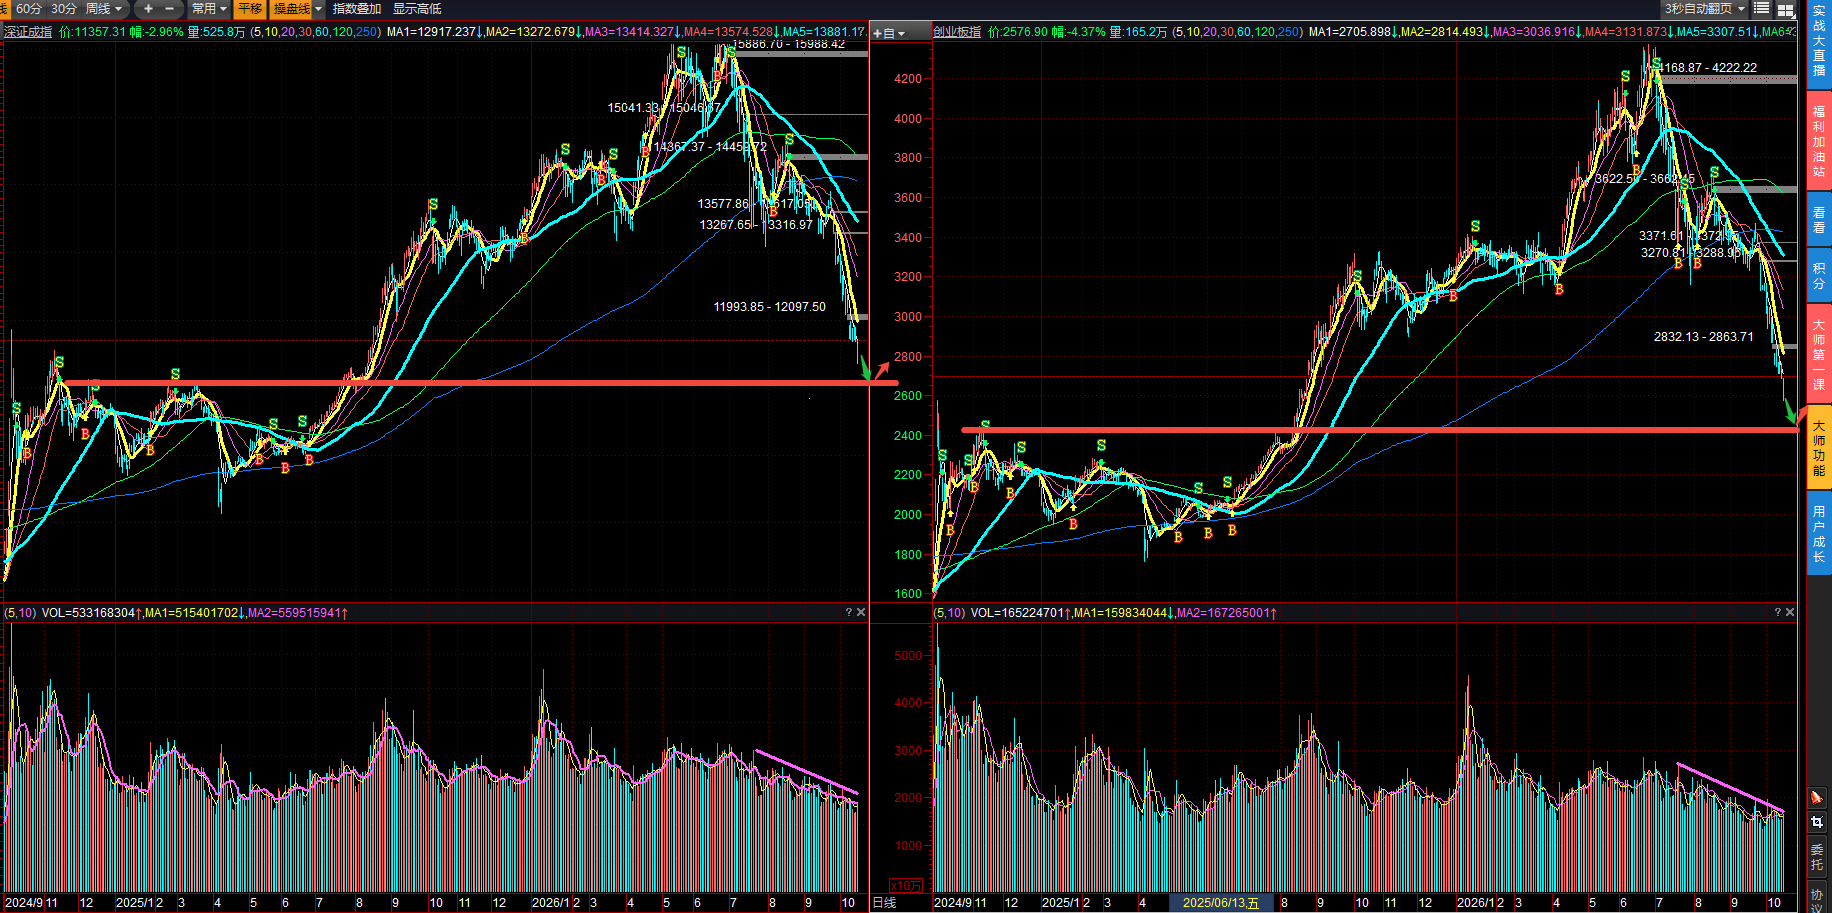The height and width of the screenshot is (913, 1832).
Task: Click the 创业板指 index name
Action: pyautogui.click(x=958, y=32)
